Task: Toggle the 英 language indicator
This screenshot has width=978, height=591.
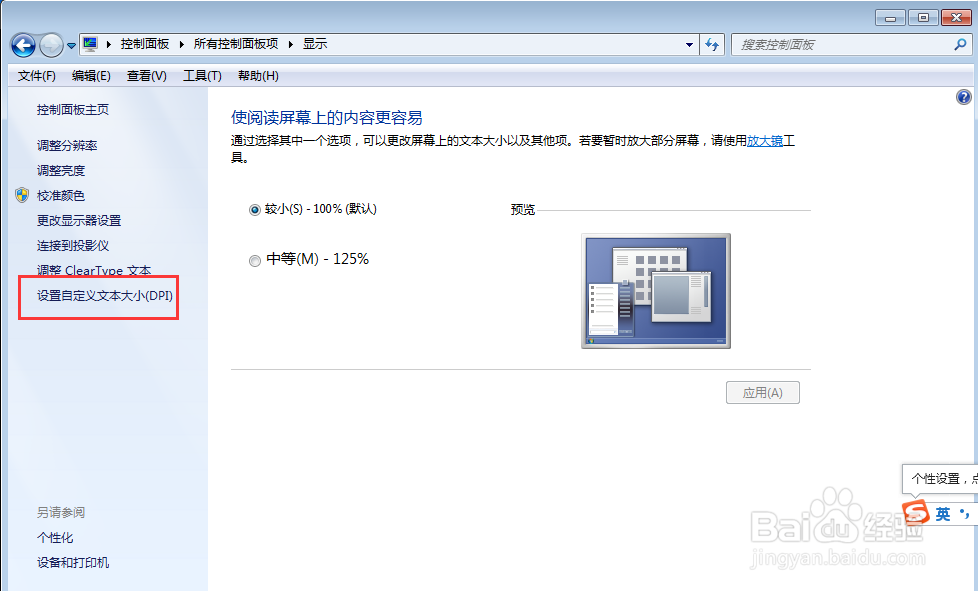Action: (941, 513)
